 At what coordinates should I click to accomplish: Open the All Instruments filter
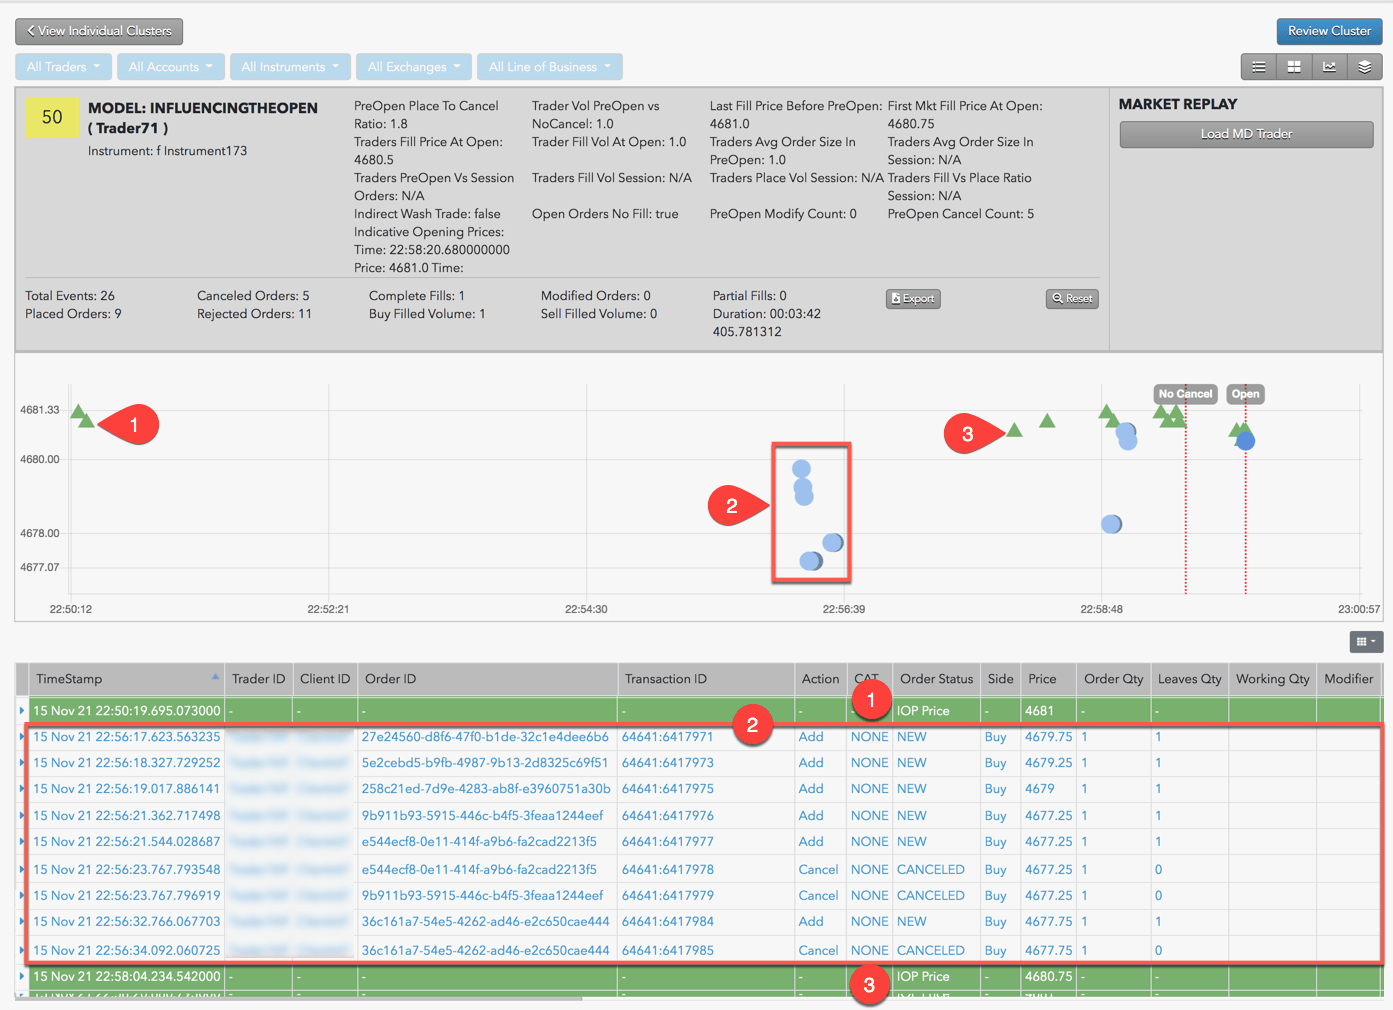290,67
